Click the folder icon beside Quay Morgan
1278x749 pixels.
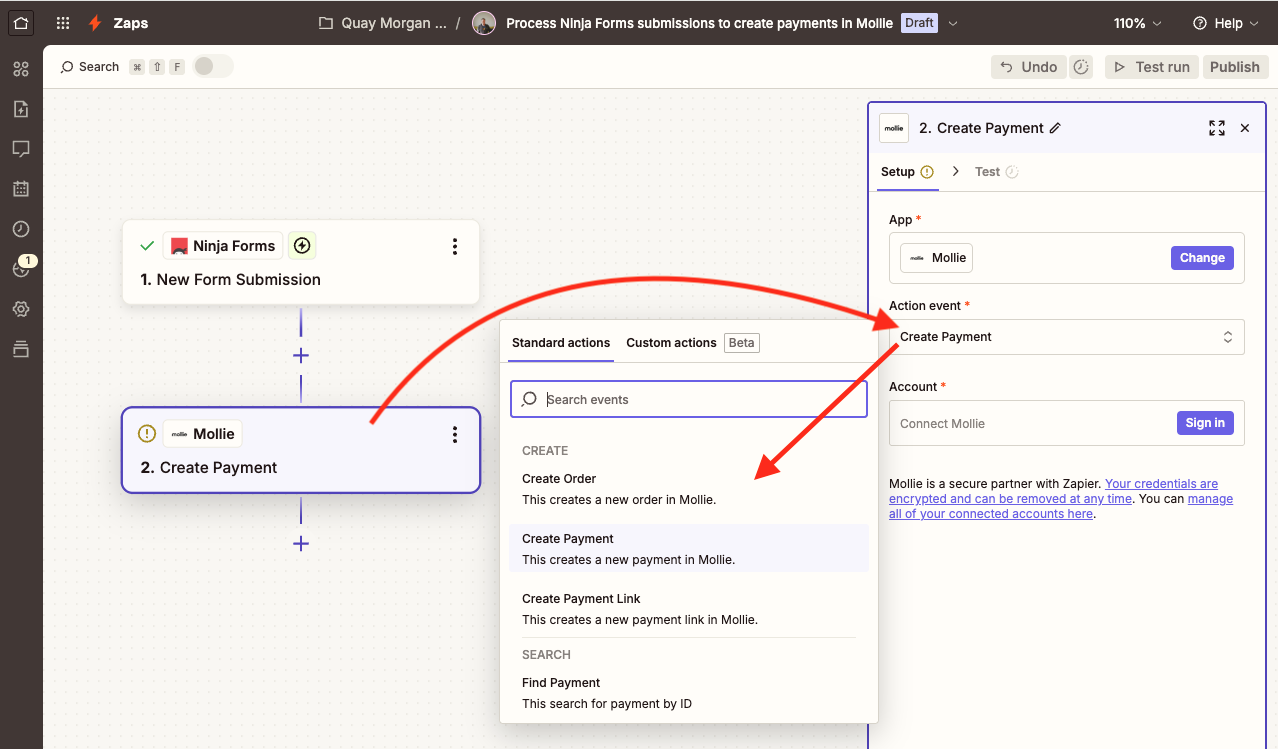(325, 23)
